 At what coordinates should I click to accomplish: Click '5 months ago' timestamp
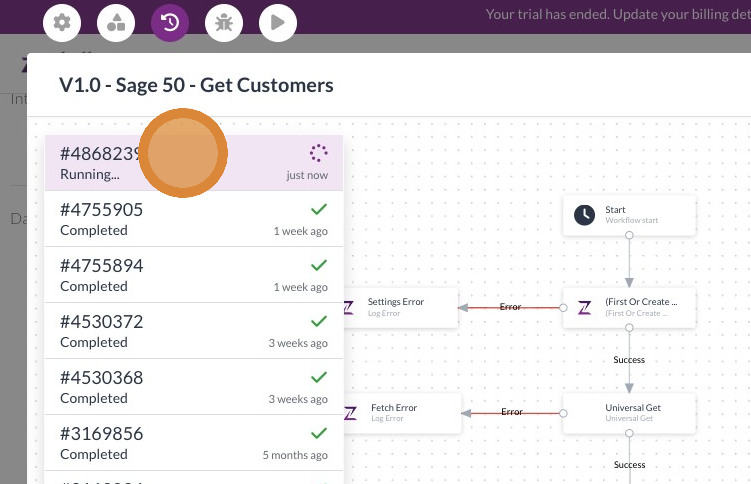click(295, 455)
